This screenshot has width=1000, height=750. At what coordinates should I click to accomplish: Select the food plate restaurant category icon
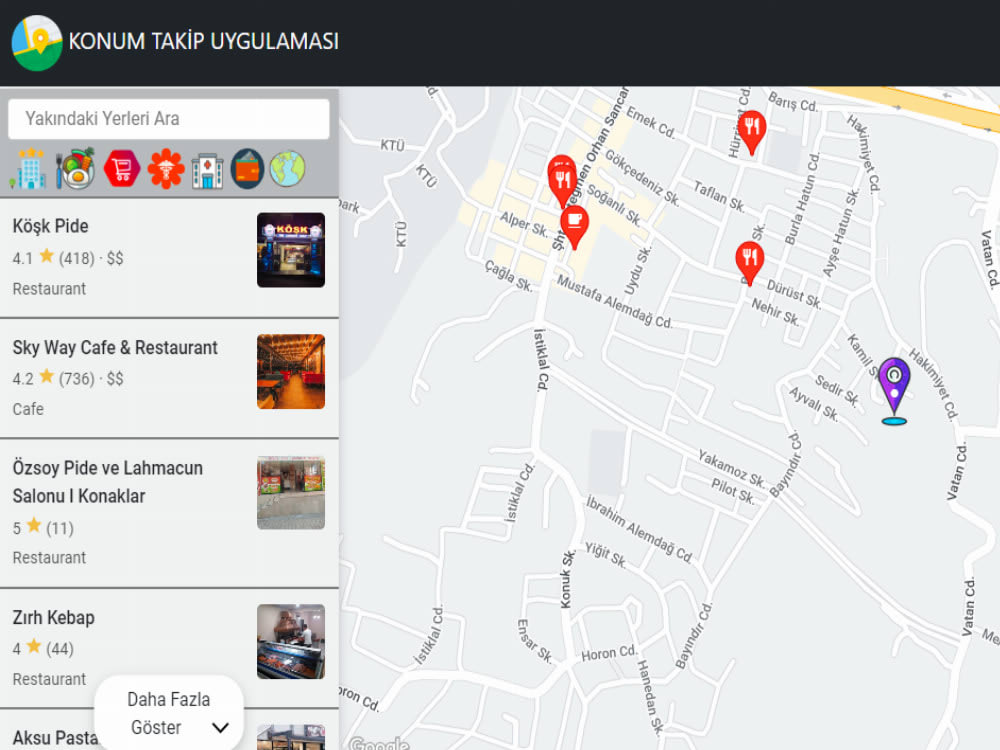[75, 169]
